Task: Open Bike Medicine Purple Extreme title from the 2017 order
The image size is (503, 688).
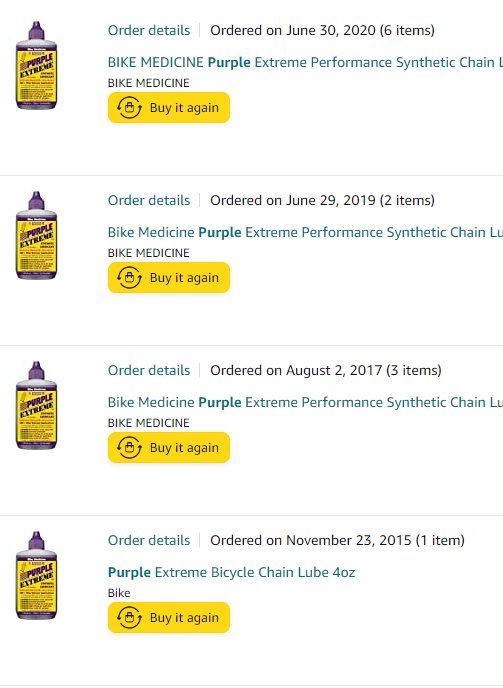Action: pyautogui.click(x=305, y=402)
